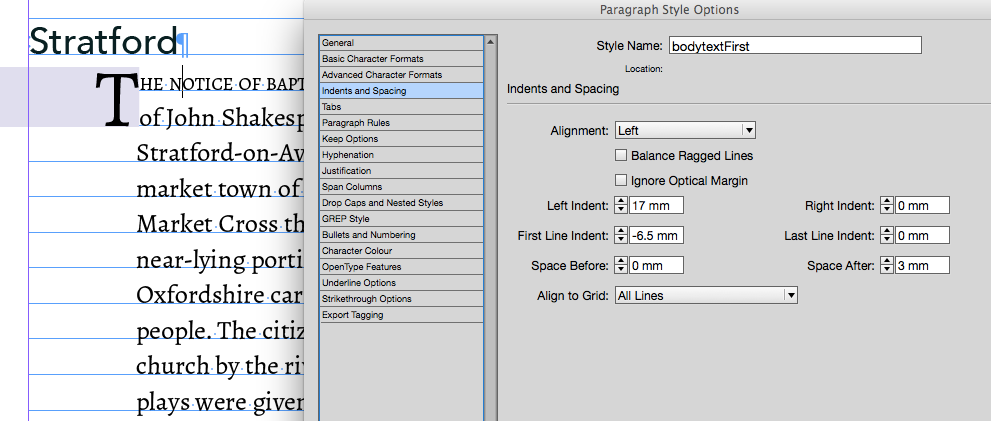The width and height of the screenshot is (991, 421).
Task: Select the General category
Action: pos(402,43)
